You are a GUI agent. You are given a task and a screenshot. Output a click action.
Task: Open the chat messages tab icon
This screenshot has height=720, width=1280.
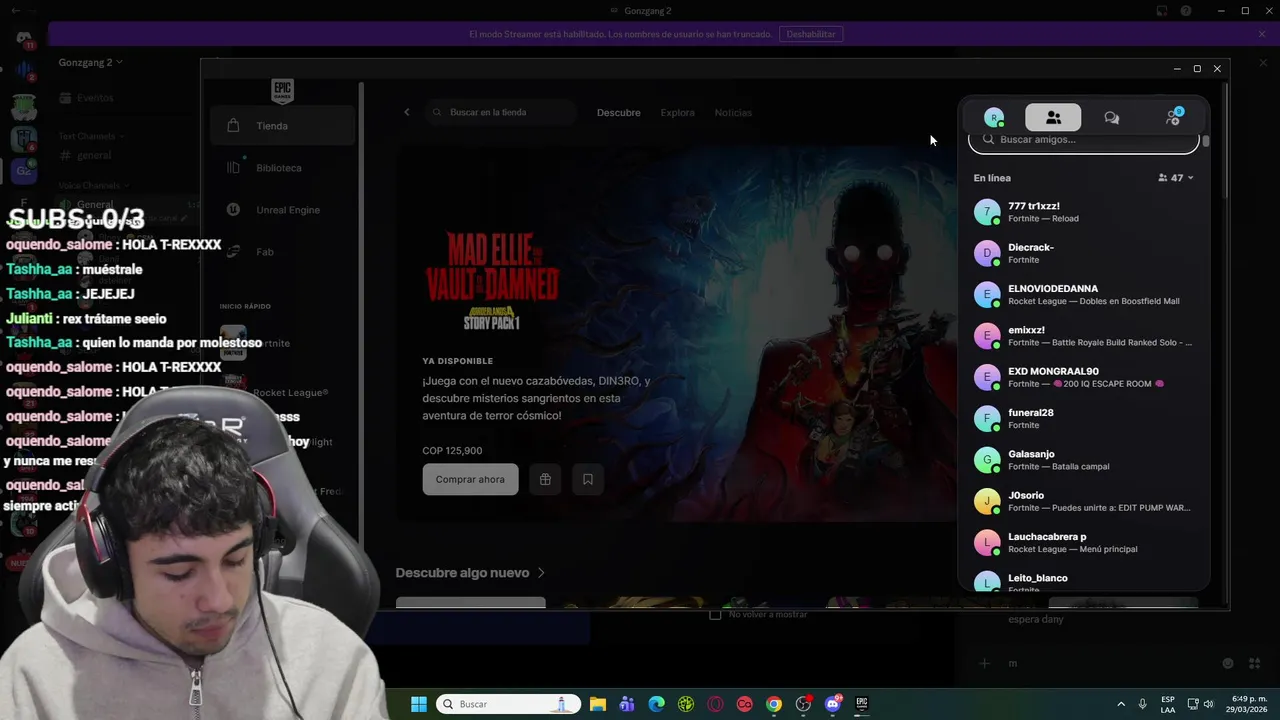[x=1111, y=117]
